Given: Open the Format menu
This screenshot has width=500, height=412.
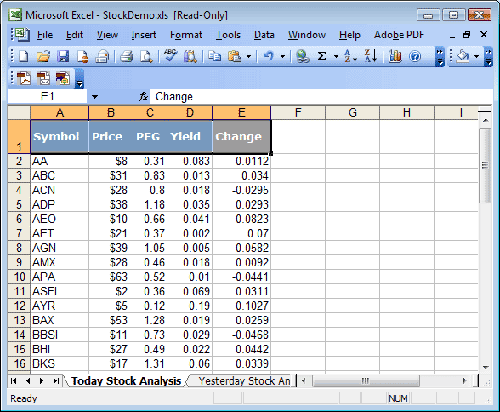Looking at the screenshot, I should 186,35.
